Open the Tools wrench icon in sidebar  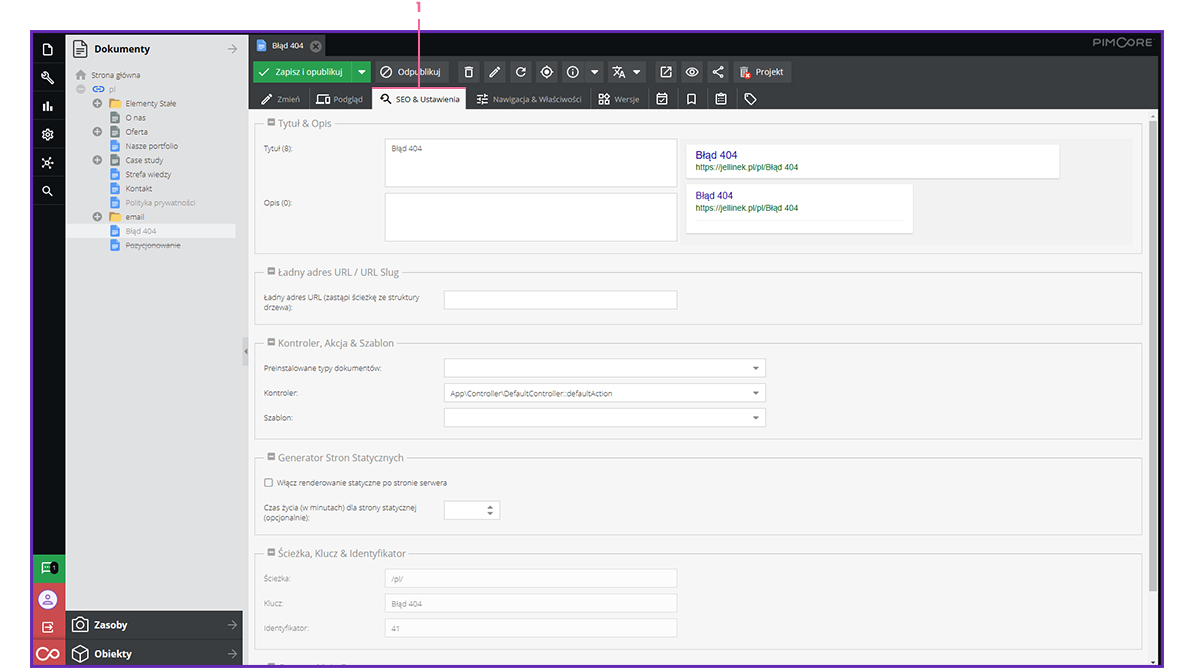point(47,77)
